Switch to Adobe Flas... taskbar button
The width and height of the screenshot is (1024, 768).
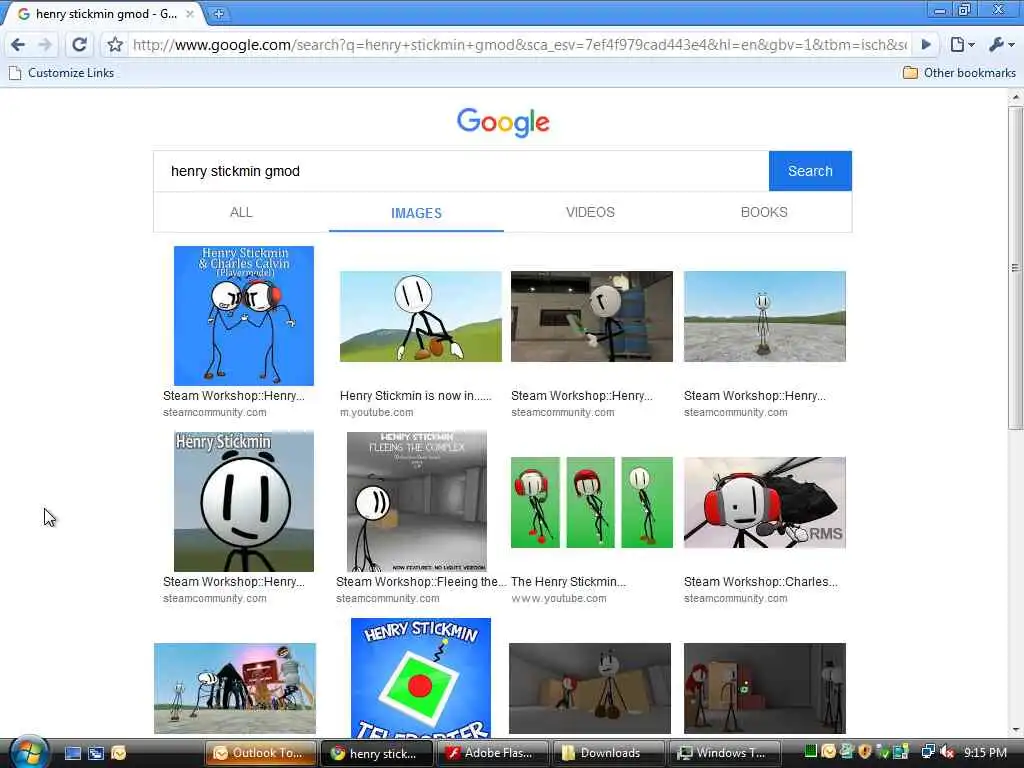492,753
